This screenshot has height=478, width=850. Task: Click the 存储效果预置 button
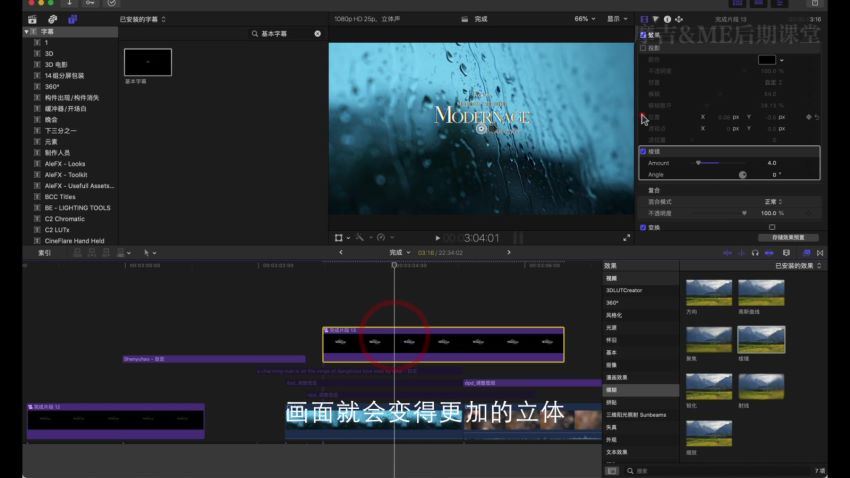(788, 238)
